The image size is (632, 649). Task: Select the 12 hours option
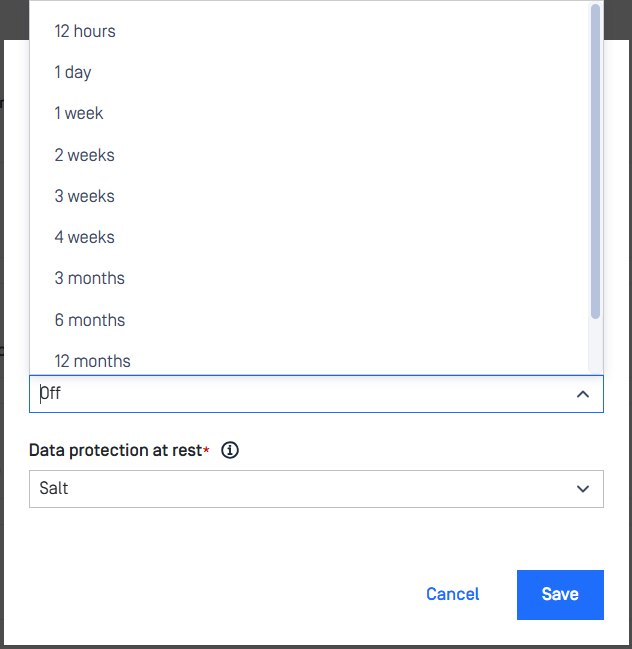point(309,31)
